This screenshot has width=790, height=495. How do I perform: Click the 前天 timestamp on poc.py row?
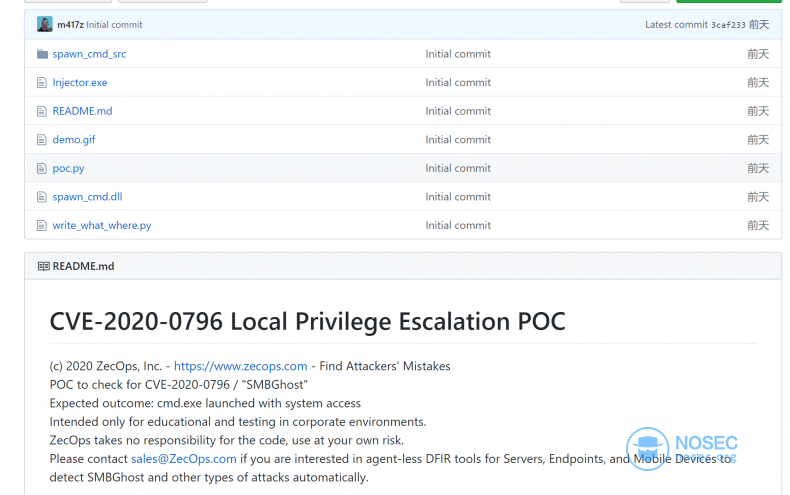(758, 168)
